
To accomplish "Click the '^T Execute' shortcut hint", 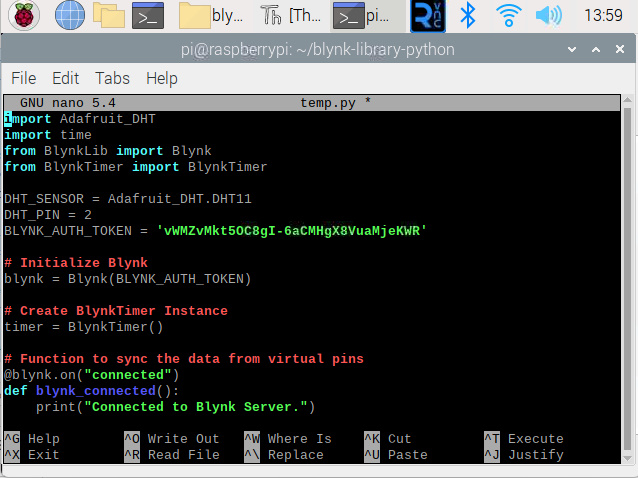I will 524,439.
